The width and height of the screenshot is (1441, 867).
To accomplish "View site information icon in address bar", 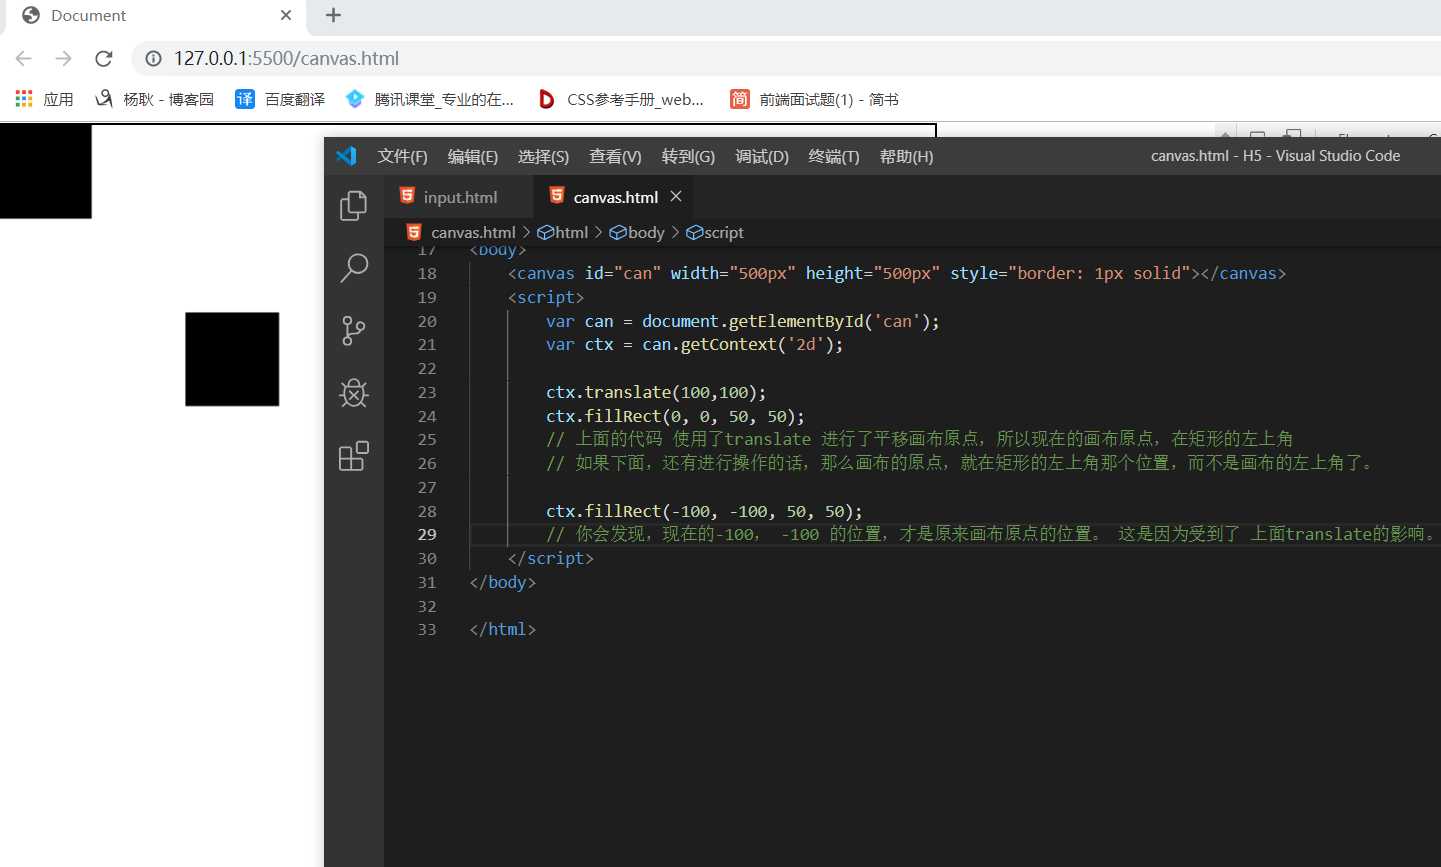I will click(x=154, y=59).
